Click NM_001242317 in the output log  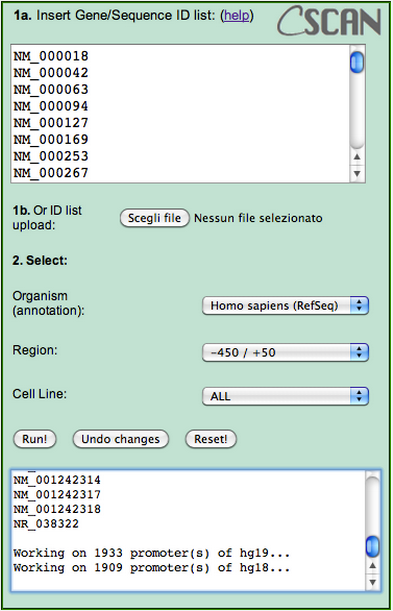(x=57, y=495)
